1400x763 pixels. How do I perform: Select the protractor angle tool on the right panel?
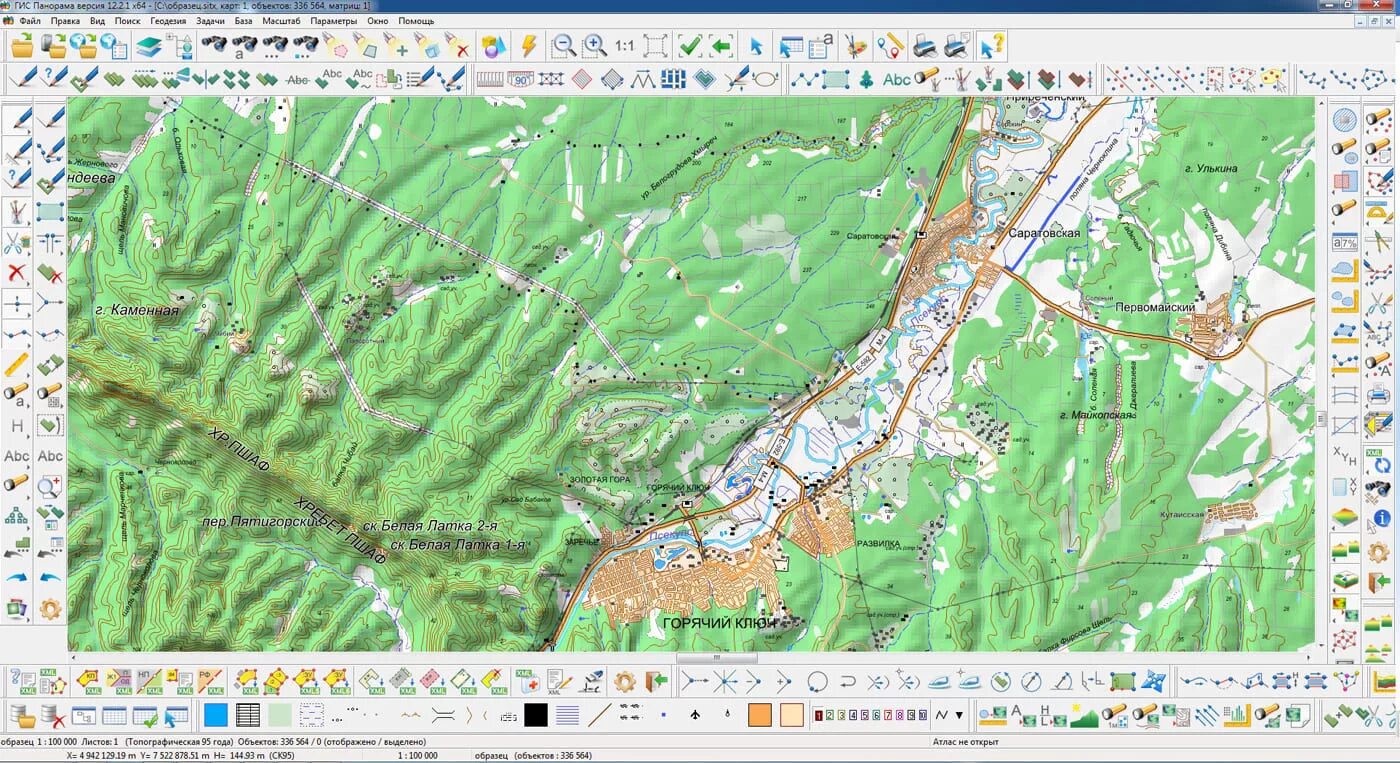click(1379, 211)
